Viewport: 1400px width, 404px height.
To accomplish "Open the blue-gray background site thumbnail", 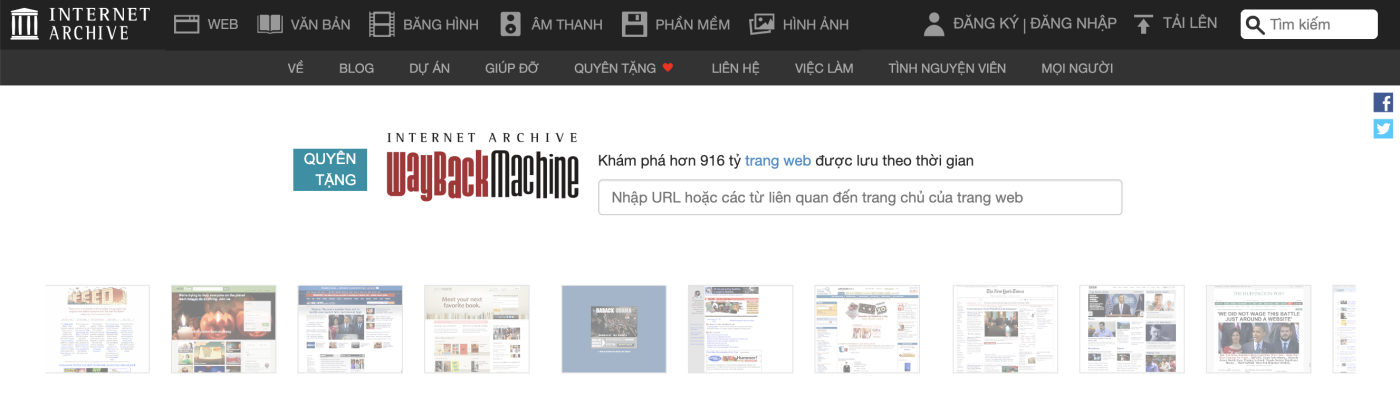I will tap(613, 329).
